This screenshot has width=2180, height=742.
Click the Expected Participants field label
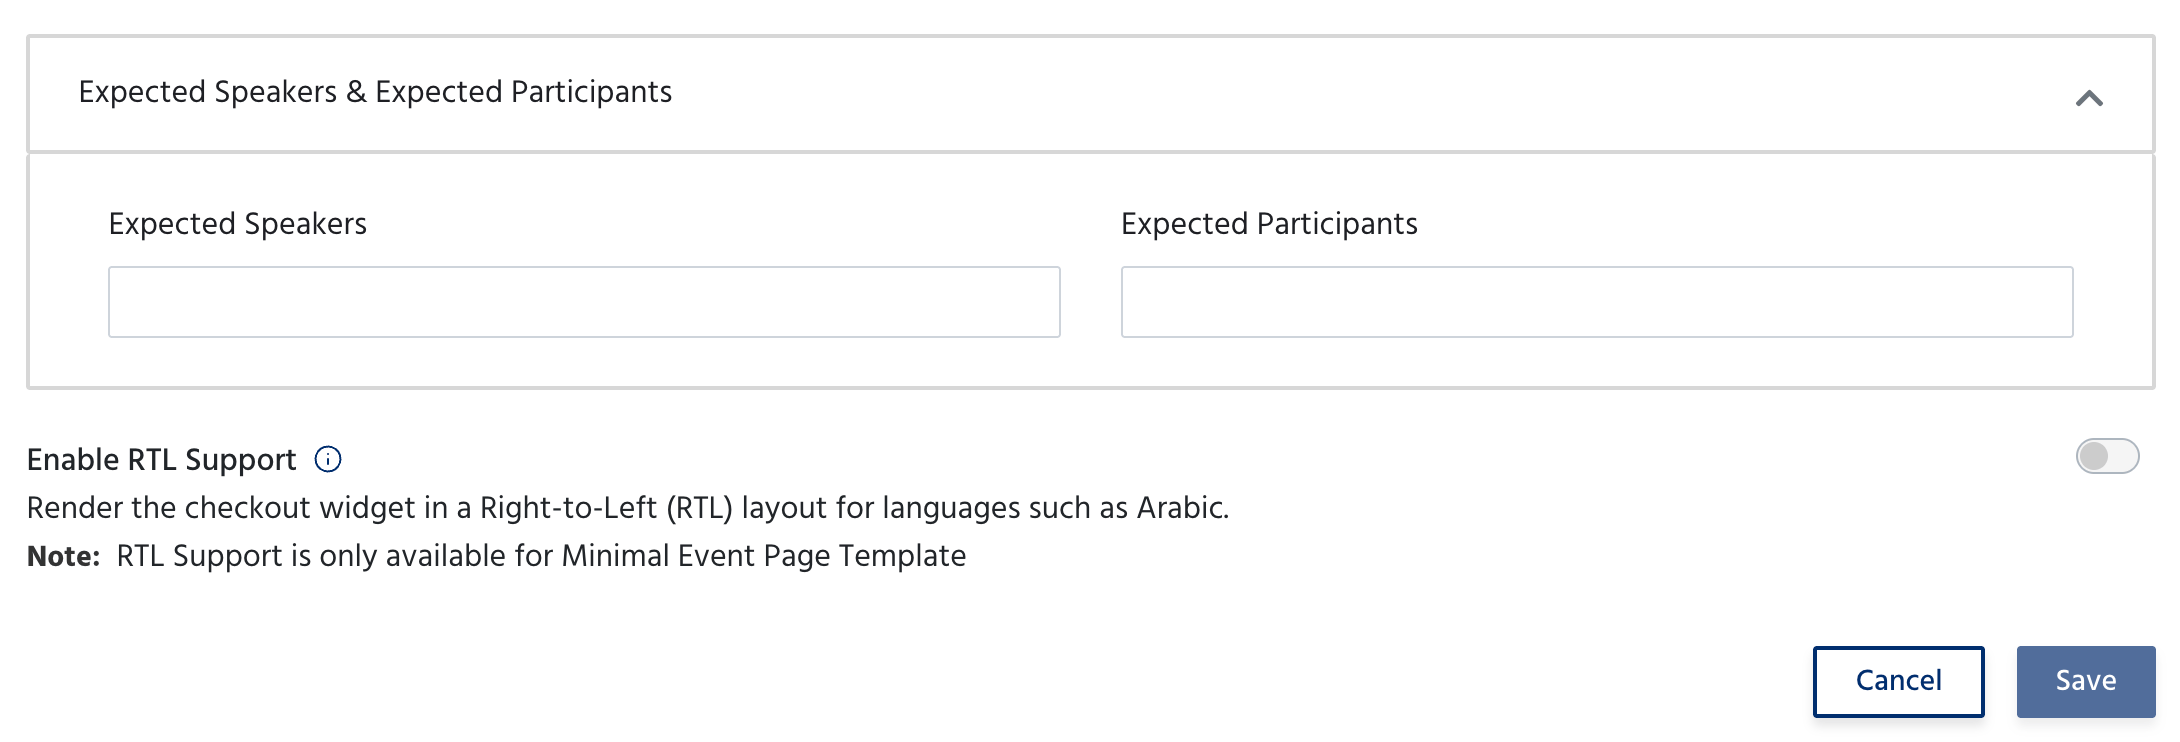tap(1269, 224)
